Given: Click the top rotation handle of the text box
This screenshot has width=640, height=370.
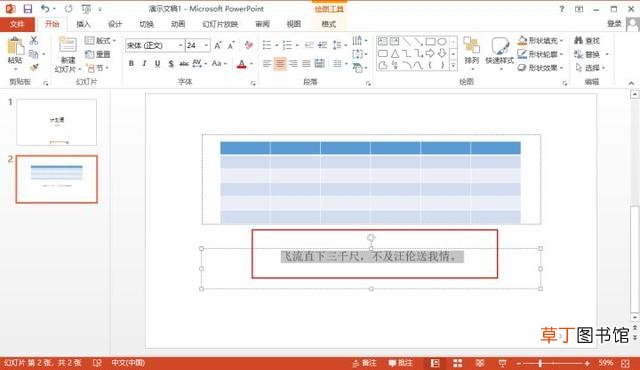Looking at the screenshot, I should tap(371, 237).
